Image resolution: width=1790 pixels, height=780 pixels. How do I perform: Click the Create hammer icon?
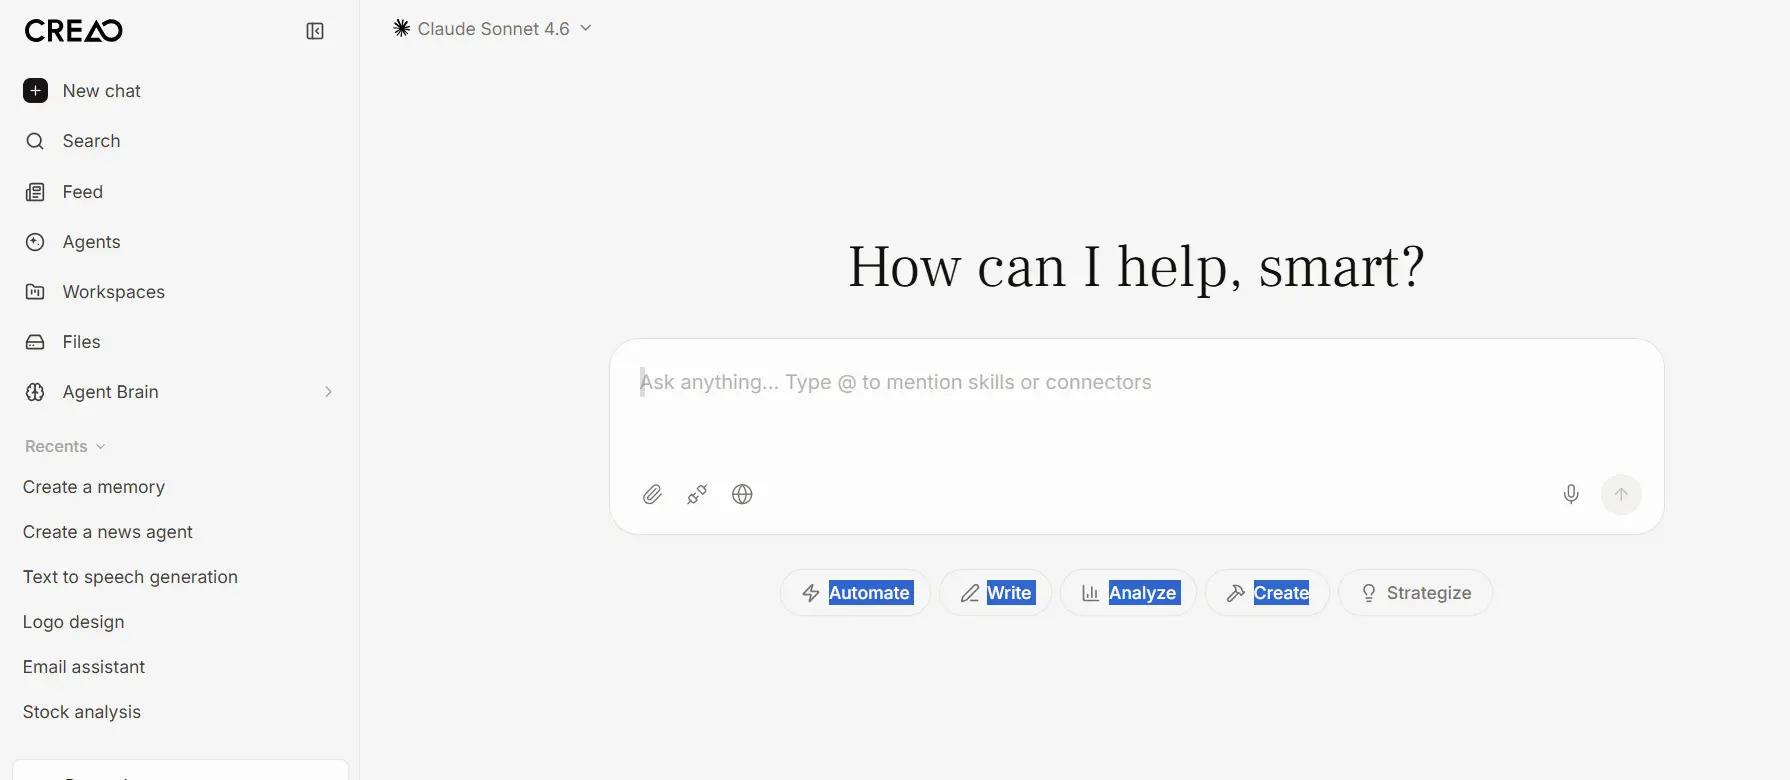click(x=1236, y=593)
